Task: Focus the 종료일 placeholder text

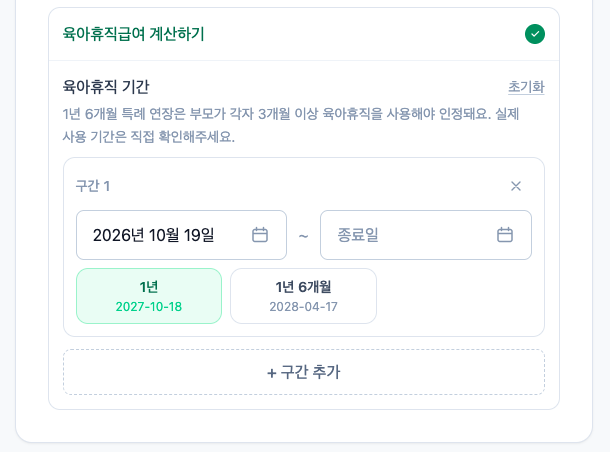Action: point(358,235)
